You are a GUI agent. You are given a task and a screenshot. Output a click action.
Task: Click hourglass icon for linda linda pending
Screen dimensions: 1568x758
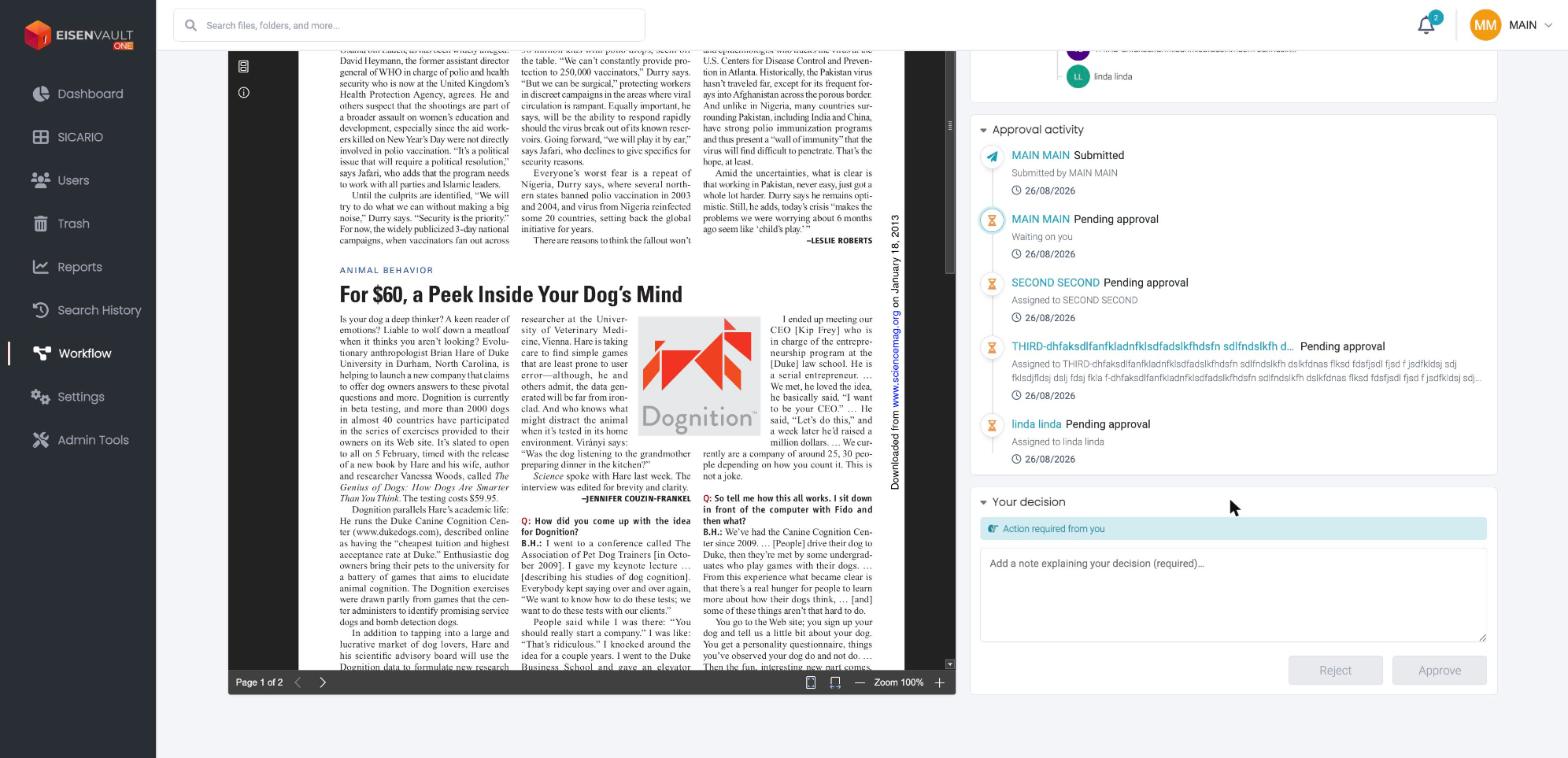coord(992,426)
